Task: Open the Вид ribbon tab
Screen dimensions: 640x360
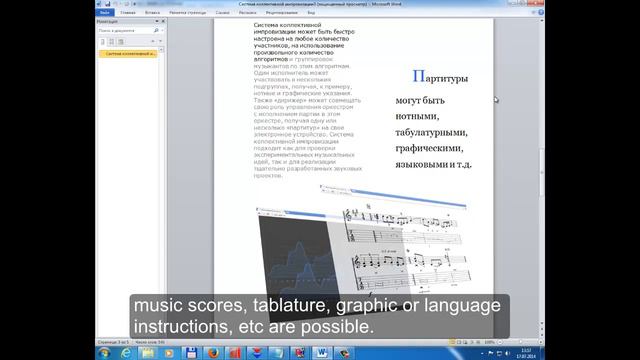Action: click(311, 13)
